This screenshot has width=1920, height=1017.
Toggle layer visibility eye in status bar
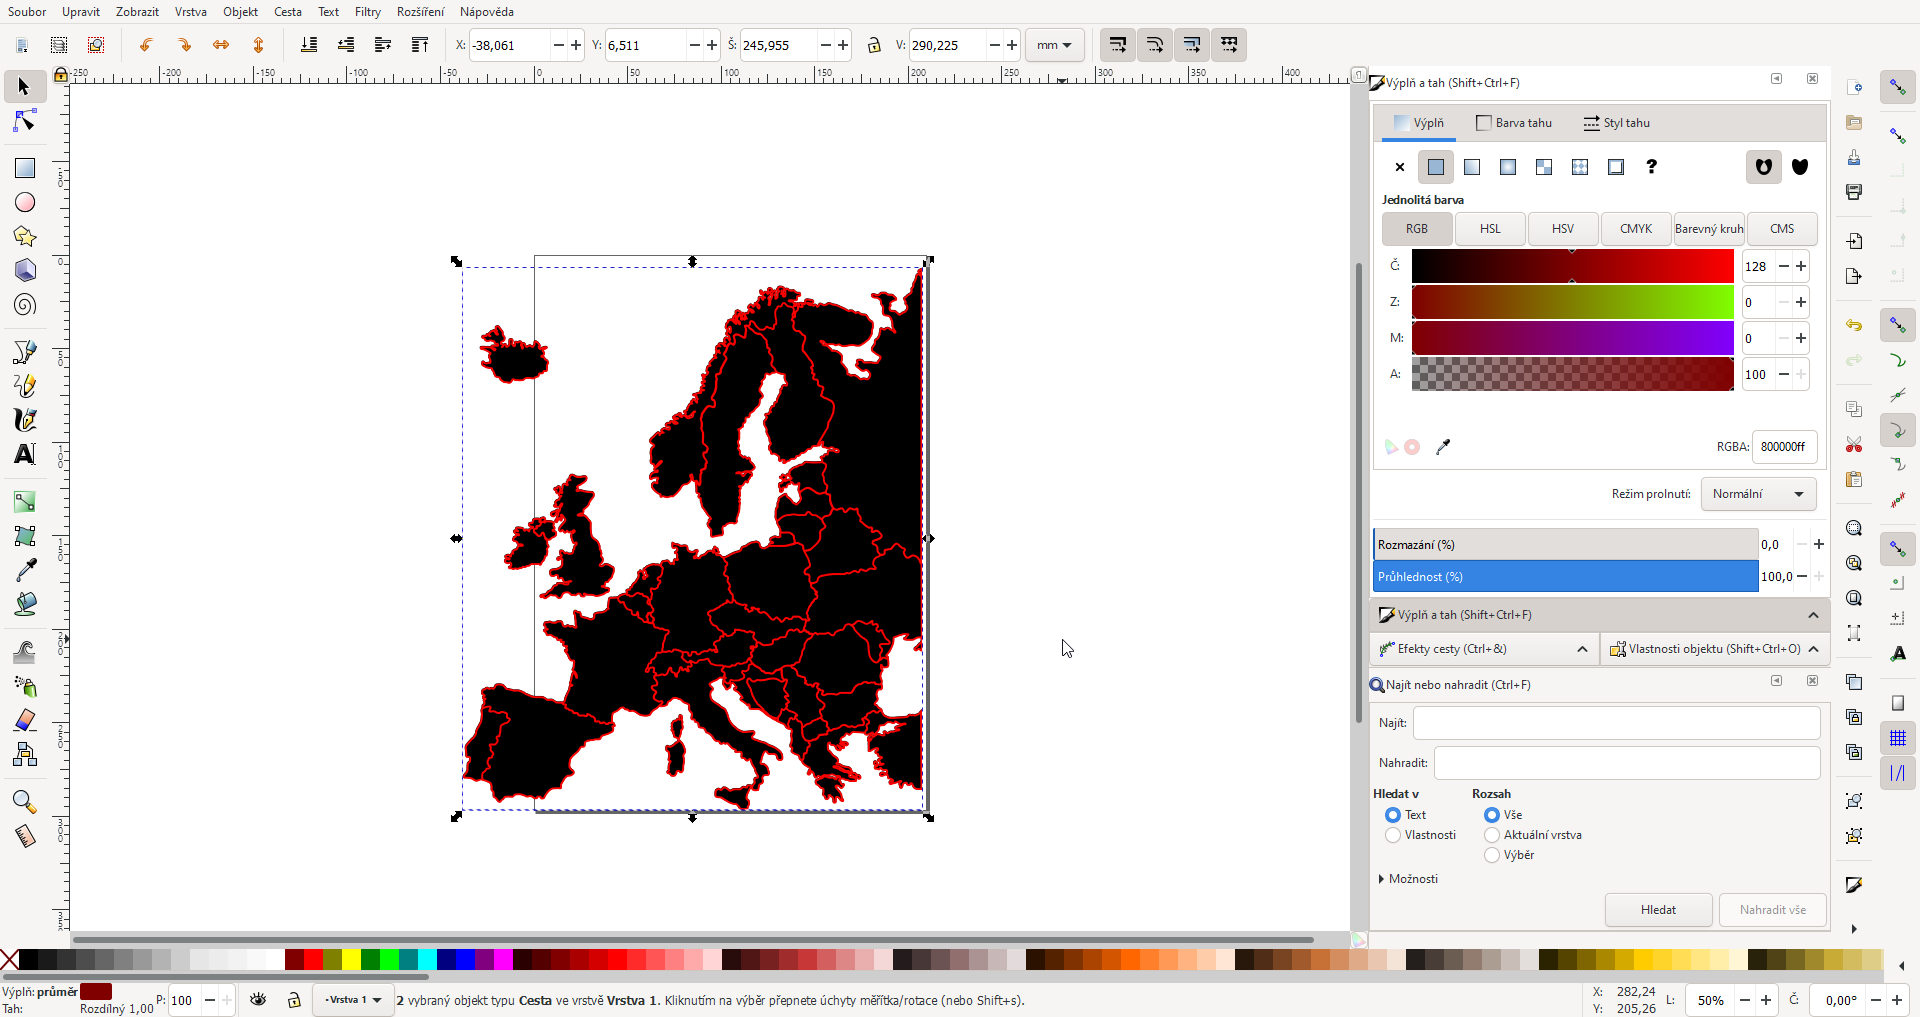pyautogui.click(x=258, y=1000)
